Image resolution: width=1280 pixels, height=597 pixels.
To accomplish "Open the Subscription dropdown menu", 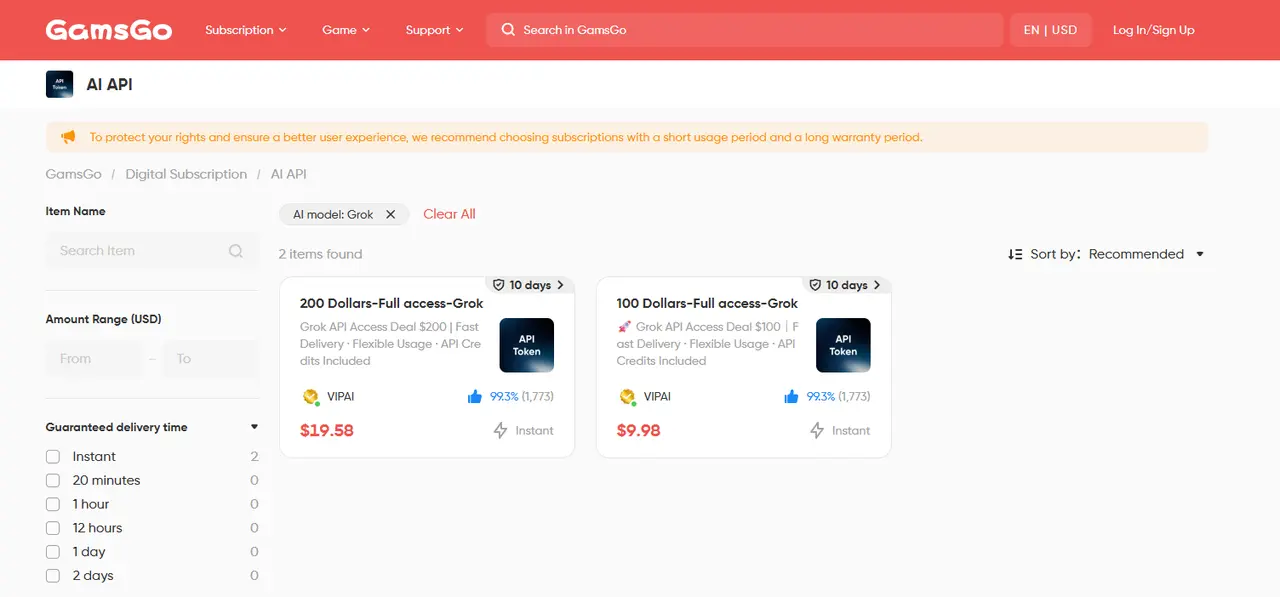I will [x=246, y=30].
